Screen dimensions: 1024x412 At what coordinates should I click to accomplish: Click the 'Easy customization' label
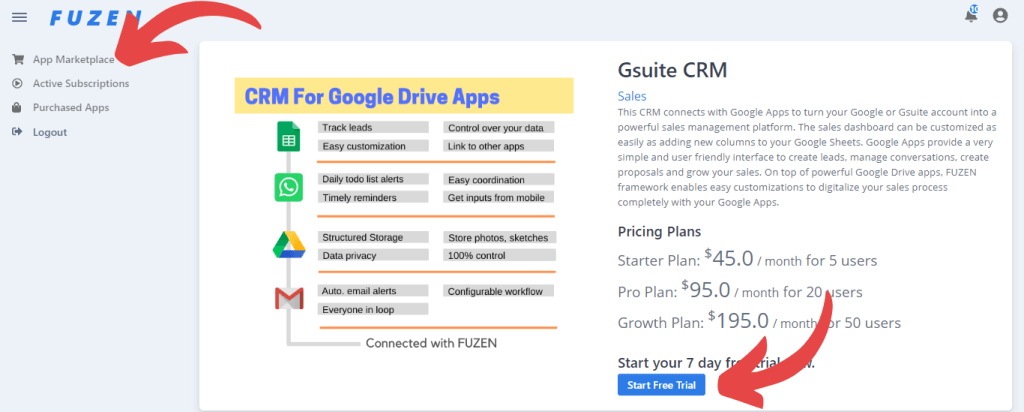tap(373, 146)
